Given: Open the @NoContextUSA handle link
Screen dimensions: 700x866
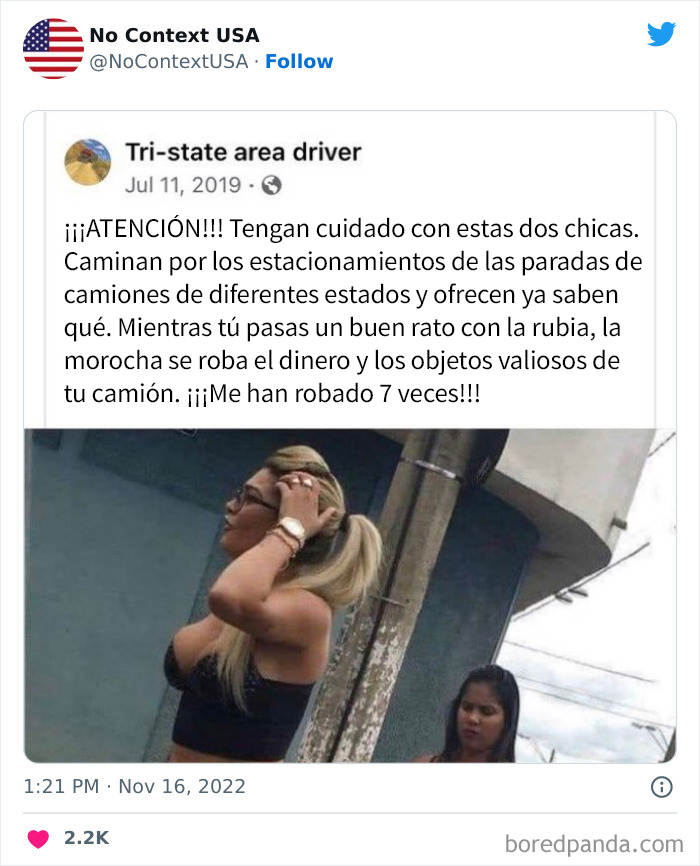Looking at the screenshot, I should (169, 61).
